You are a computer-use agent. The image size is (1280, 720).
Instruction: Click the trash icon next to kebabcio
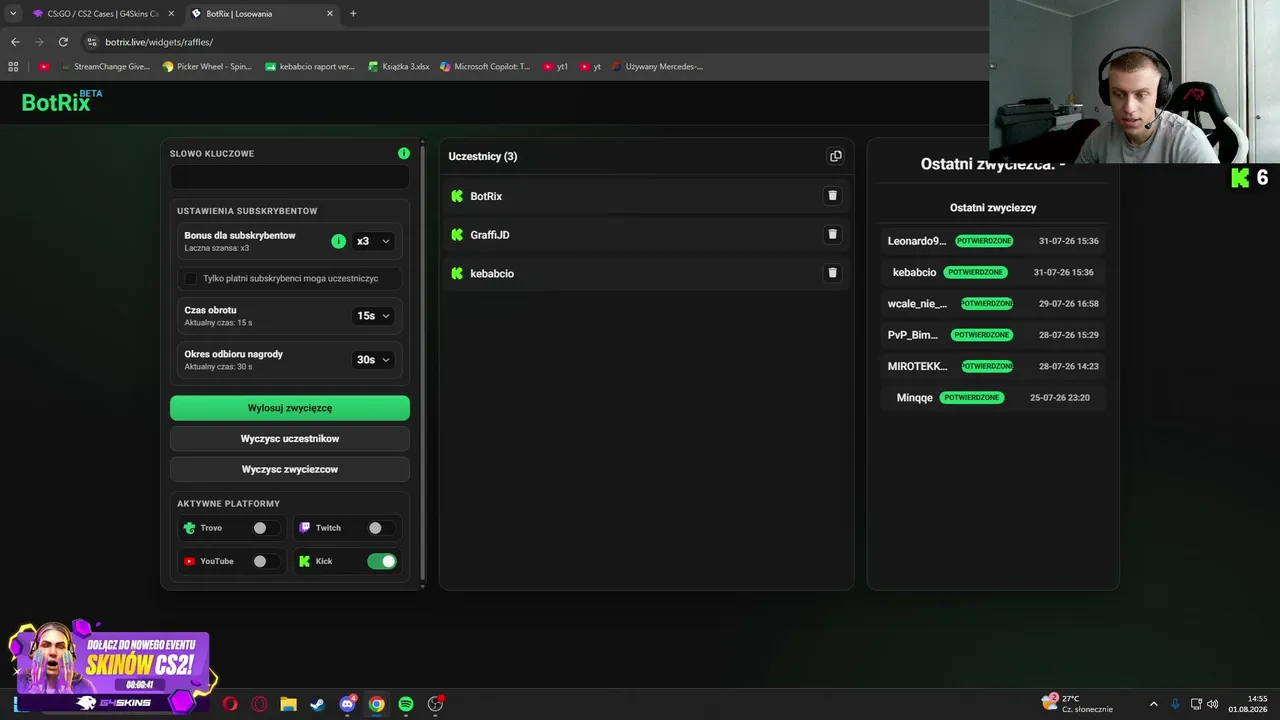(x=832, y=273)
